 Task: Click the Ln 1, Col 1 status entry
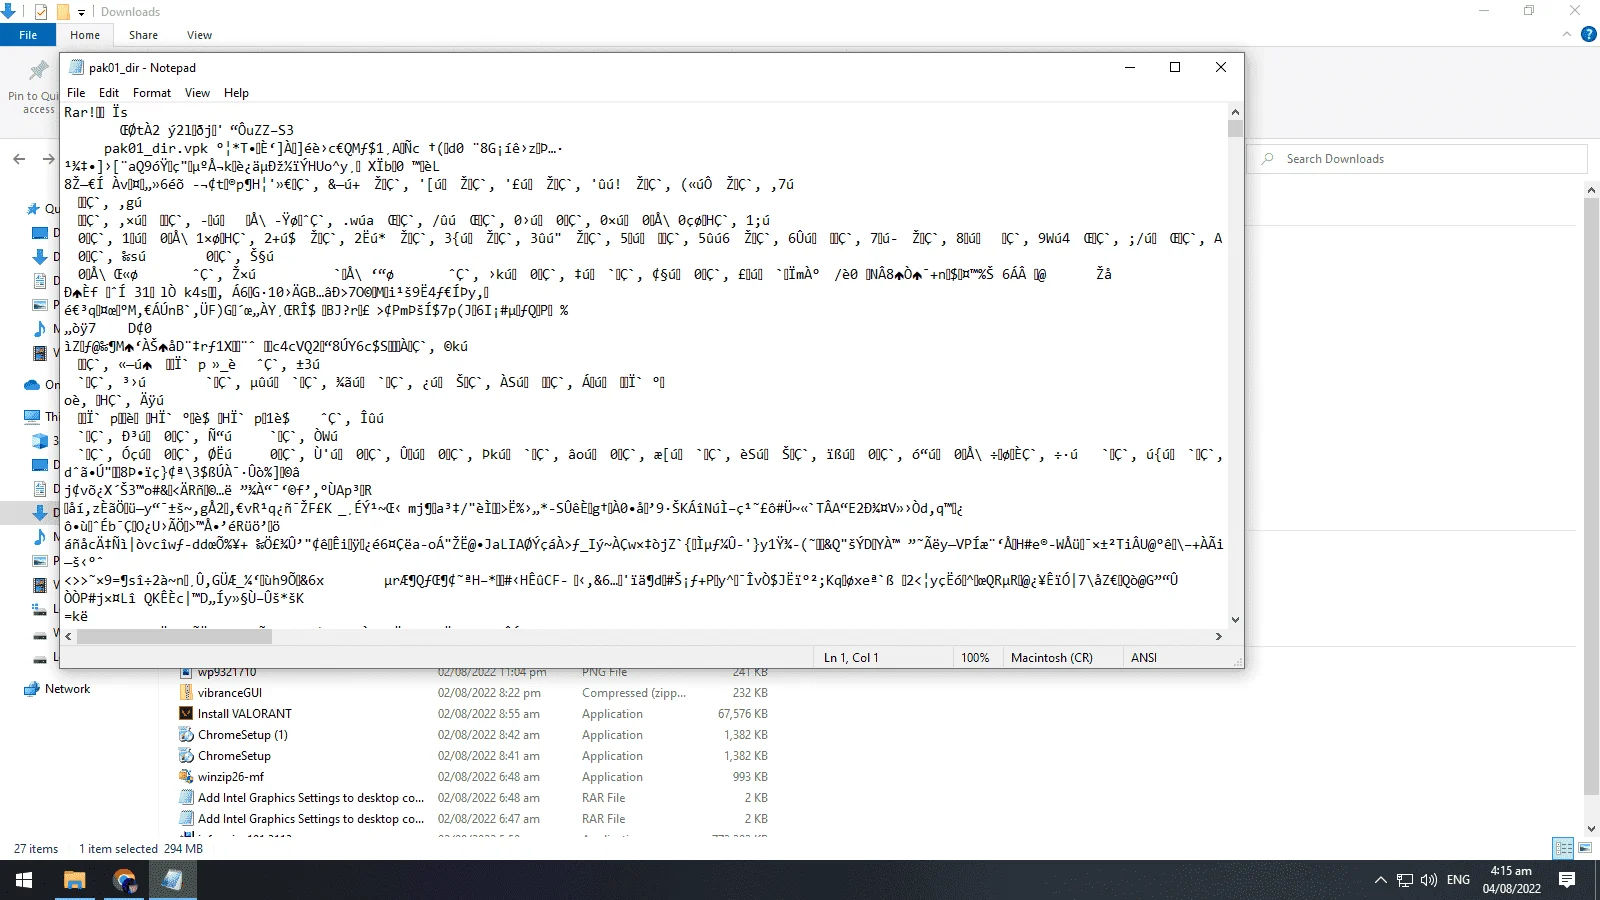[851, 658]
